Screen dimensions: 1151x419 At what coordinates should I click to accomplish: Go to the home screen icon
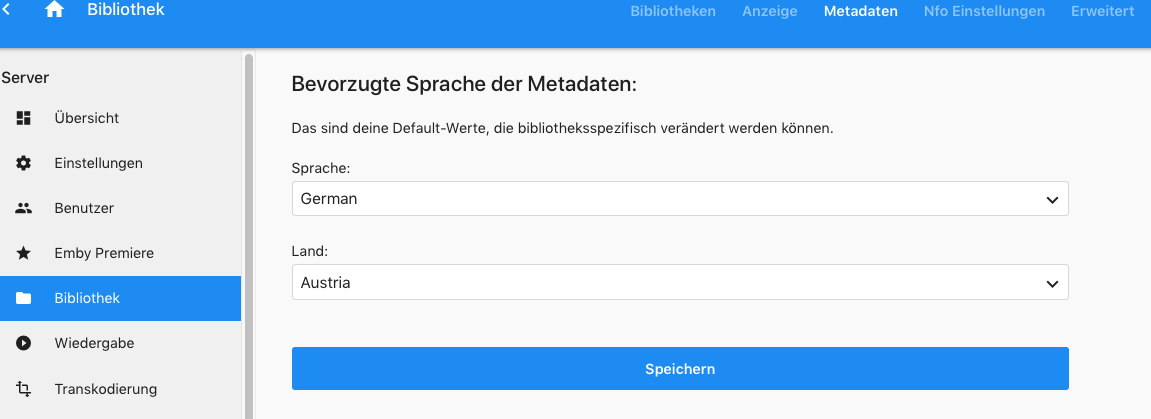(x=54, y=10)
